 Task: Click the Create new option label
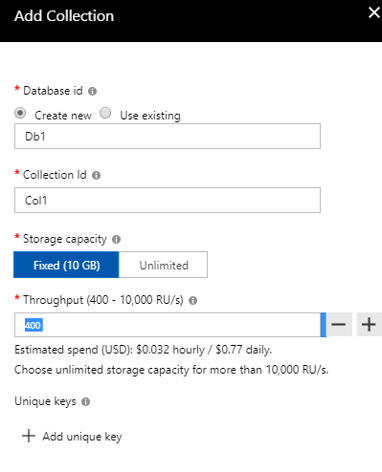[63, 116]
